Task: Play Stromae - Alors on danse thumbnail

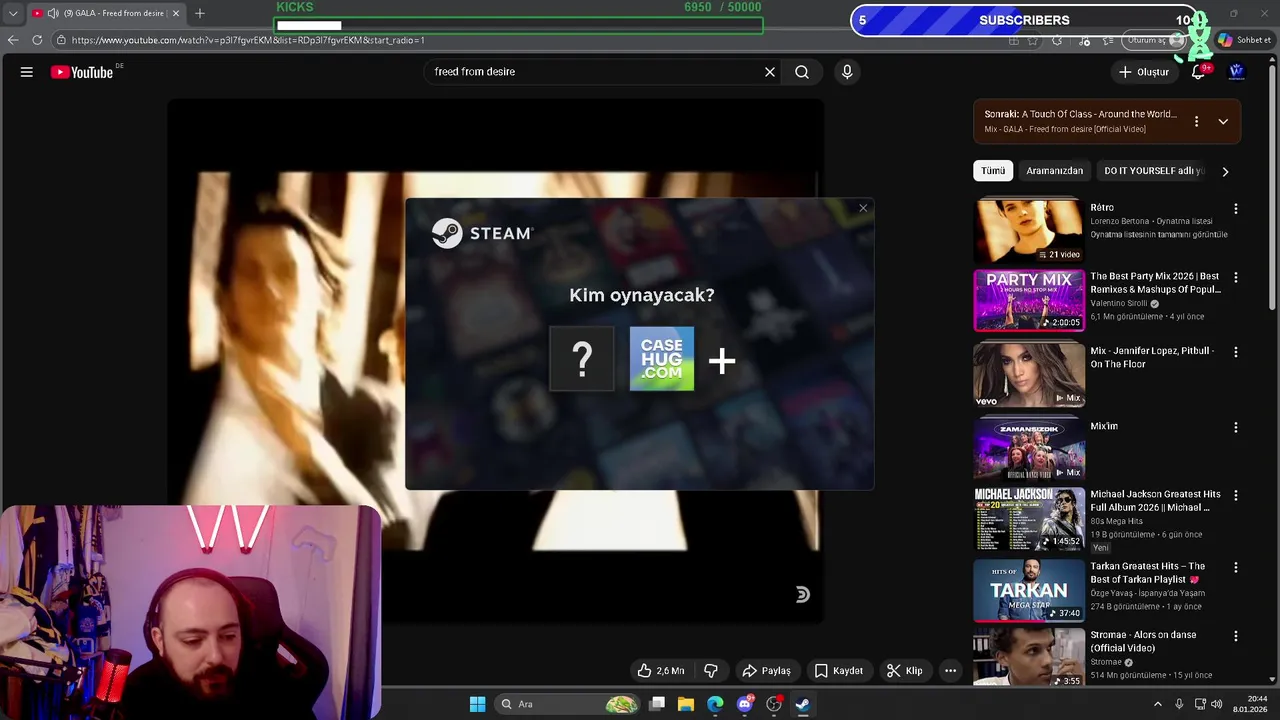Action: (x=1029, y=657)
